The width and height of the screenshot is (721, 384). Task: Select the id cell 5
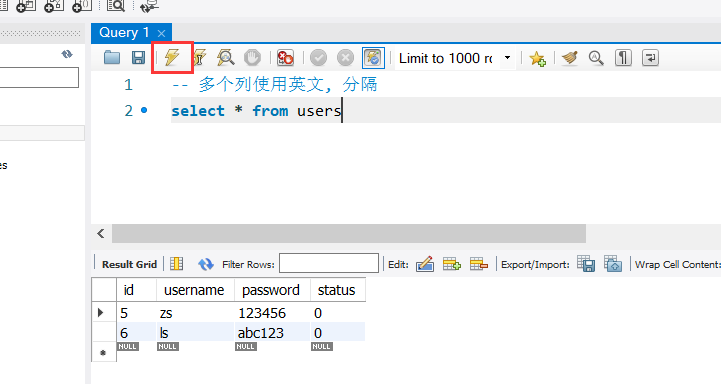point(137,313)
